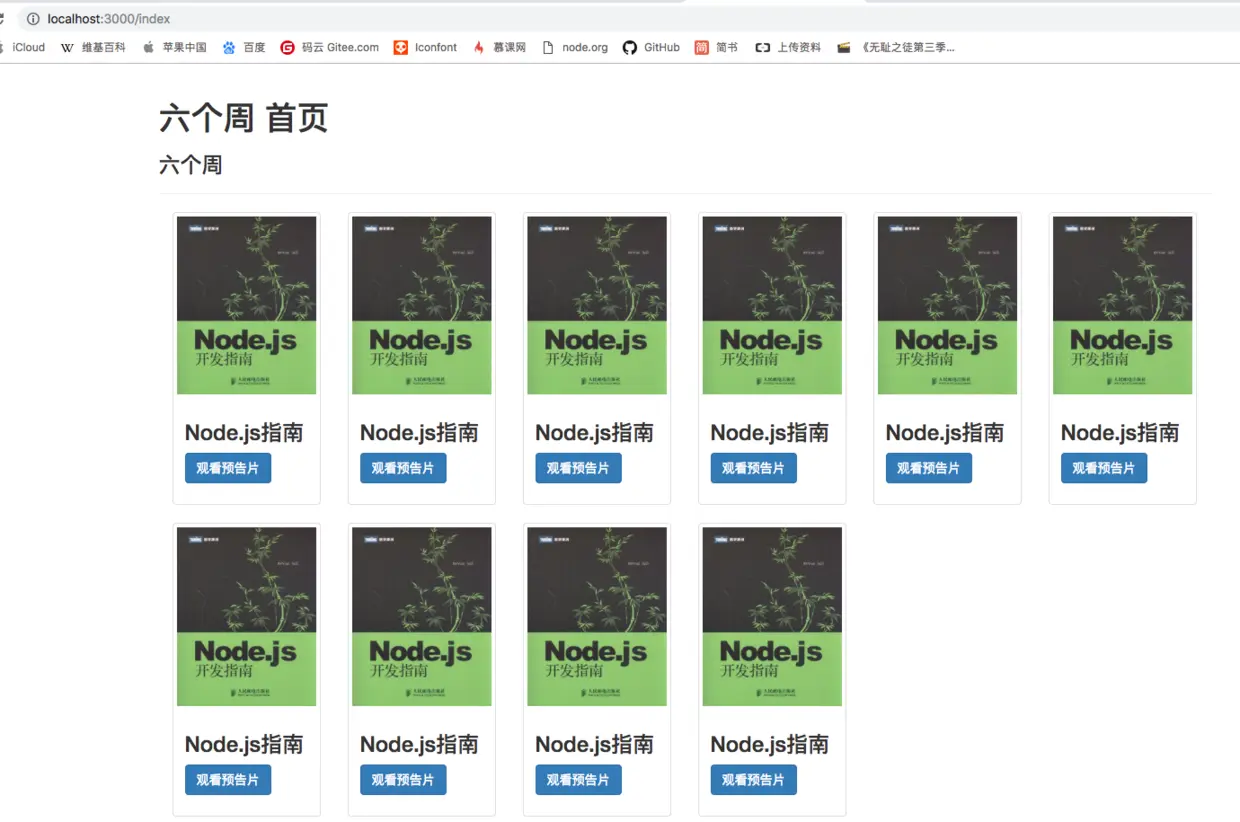This screenshot has height=822, width=1240.
Task: Open the 《无耻之徒第三季 bookmark
Action: click(x=896, y=47)
